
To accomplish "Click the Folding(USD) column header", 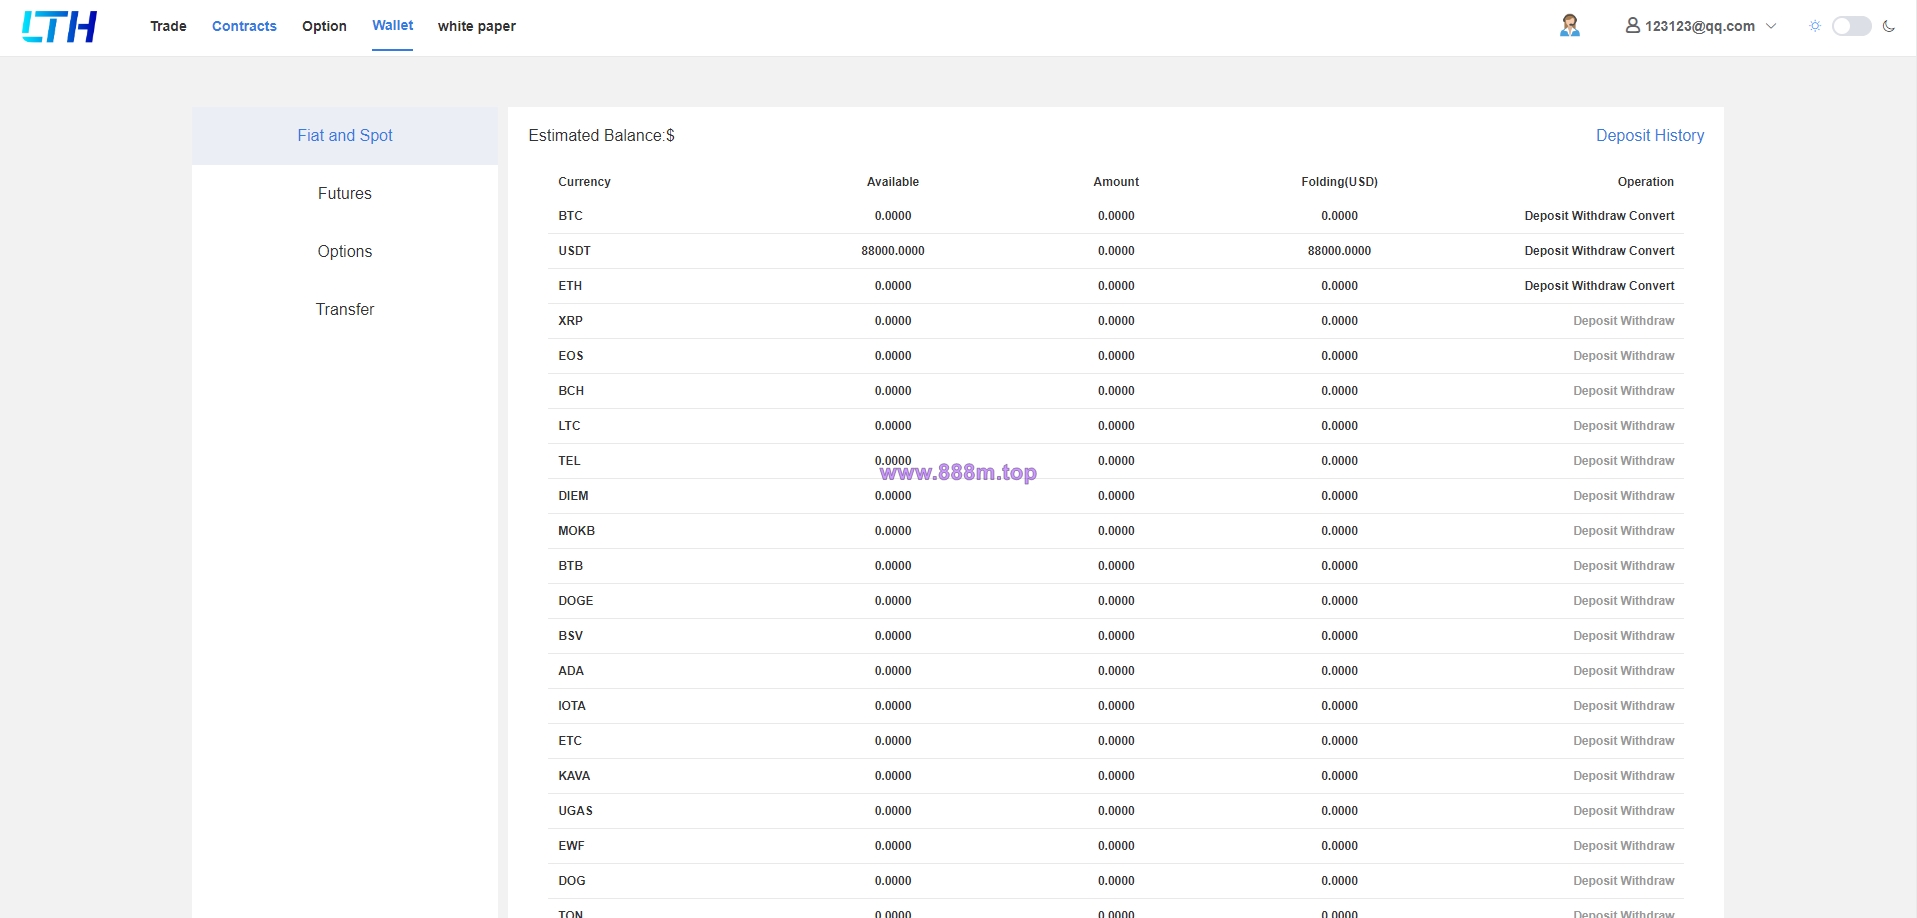I will click(1339, 182).
